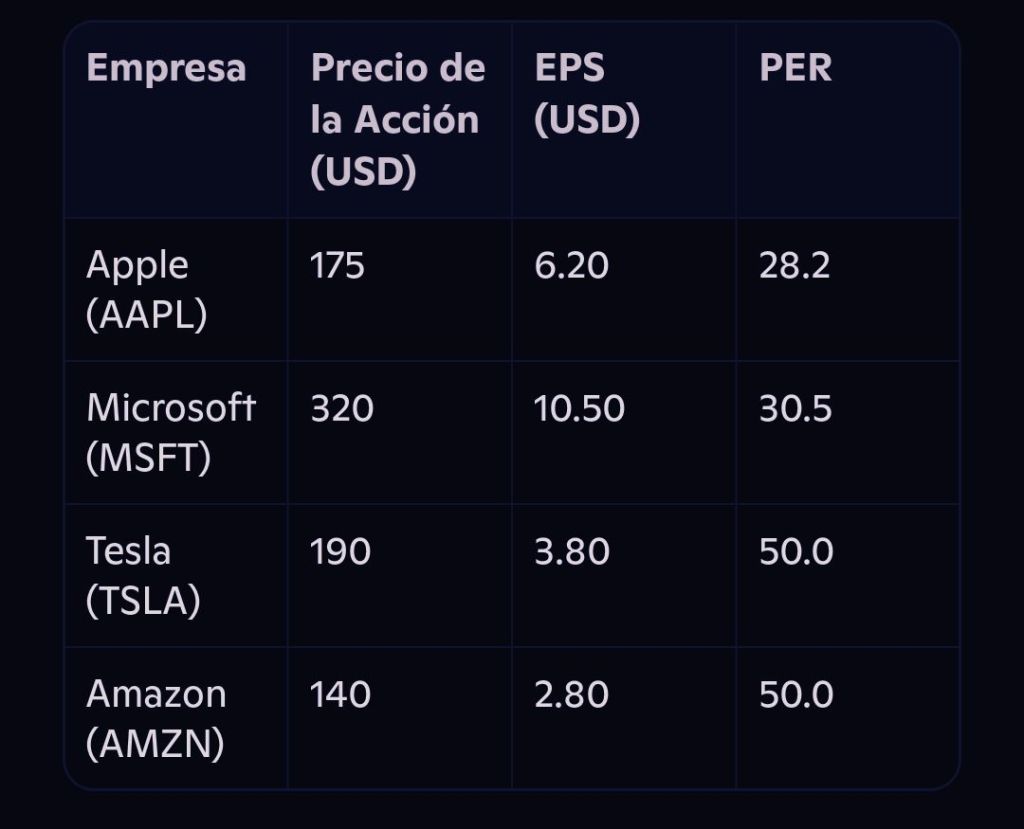
Task: Click Apple's stock price 175
Action: (337, 266)
